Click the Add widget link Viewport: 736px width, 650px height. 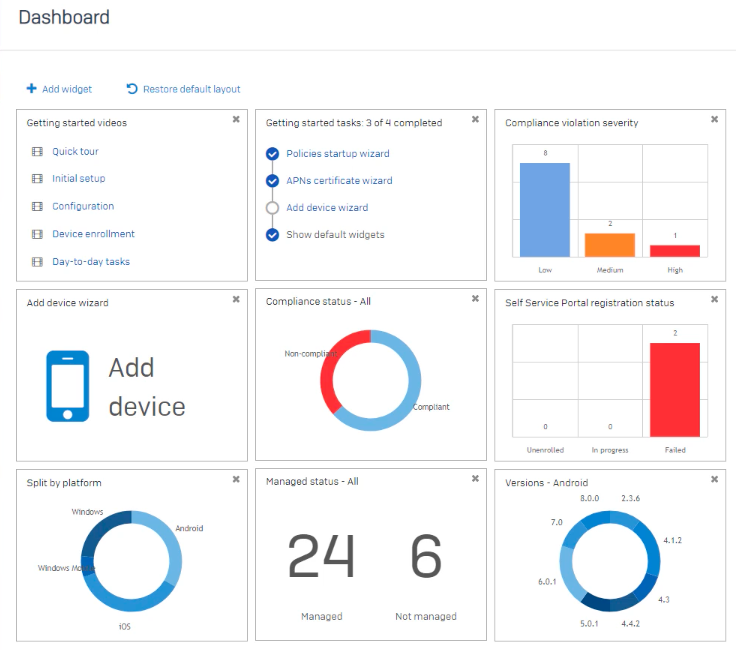click(x=67, y=89)
